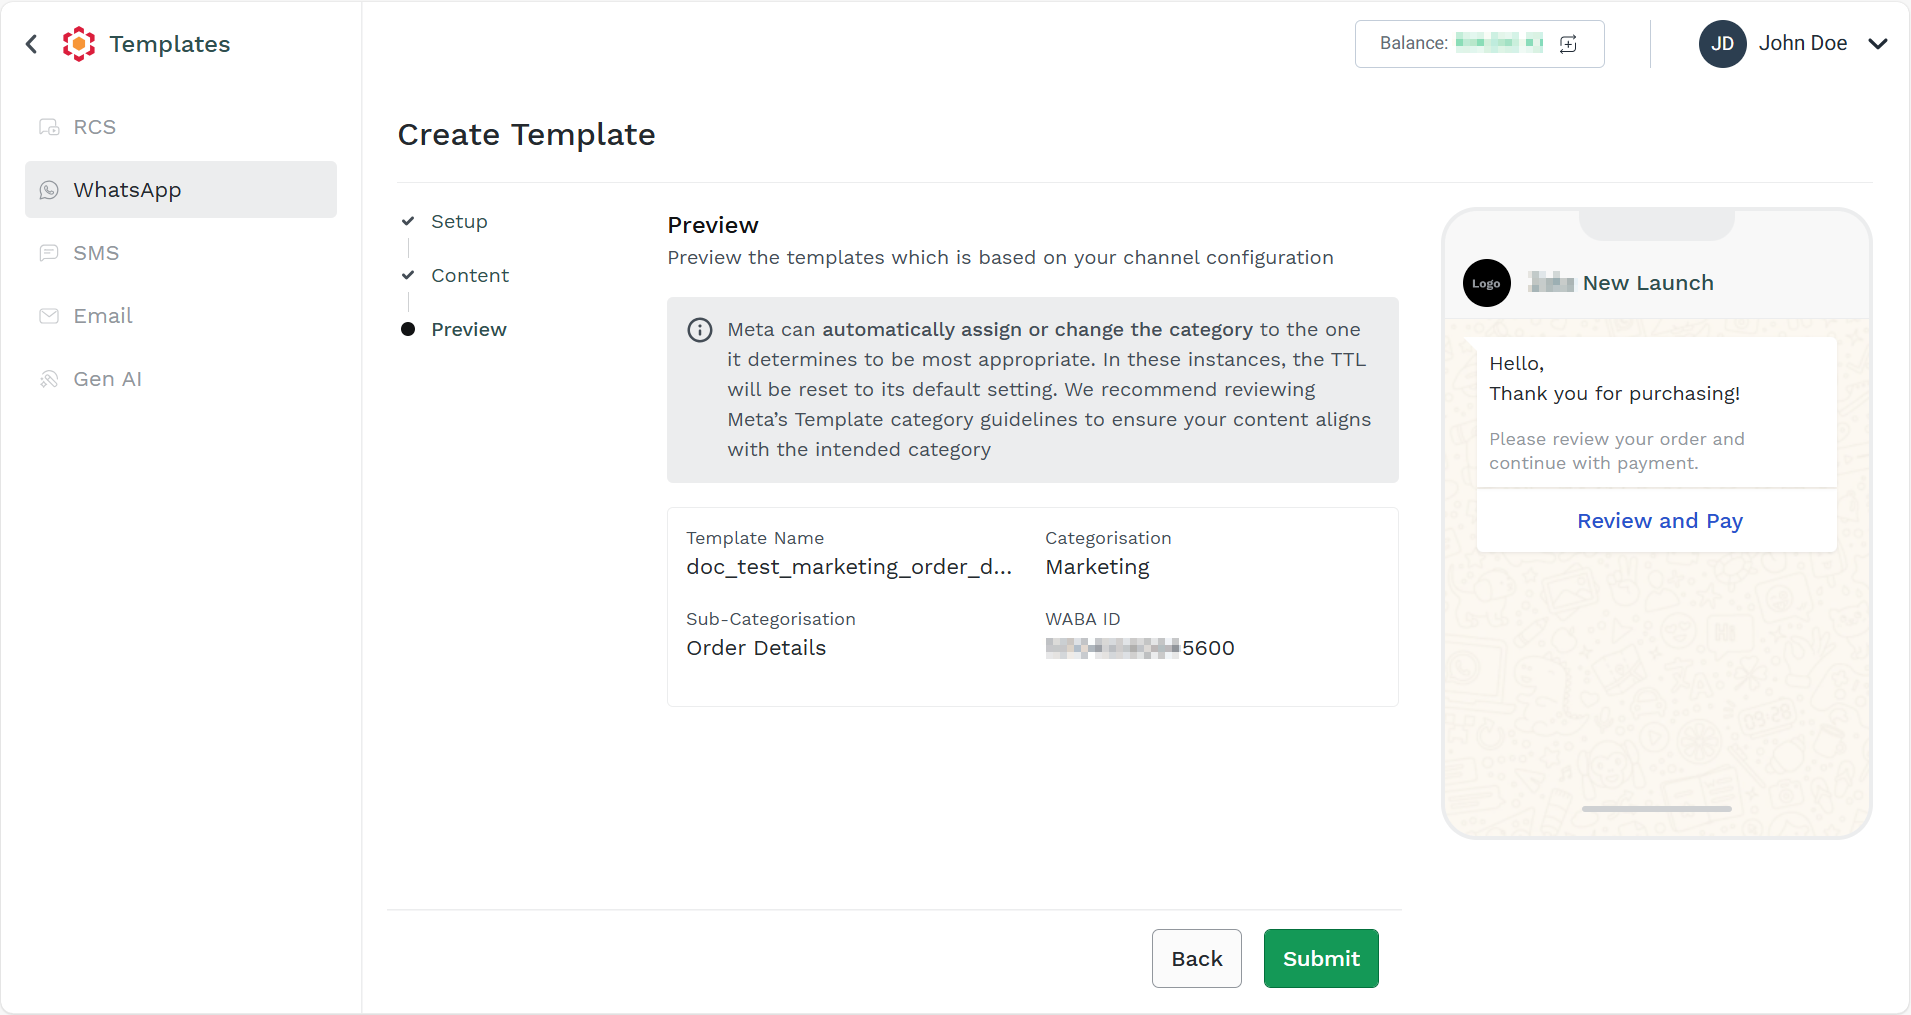Click the Marketing categorisation value
Screen dimensions: 1911x1015
click(x=1097, y=567)
